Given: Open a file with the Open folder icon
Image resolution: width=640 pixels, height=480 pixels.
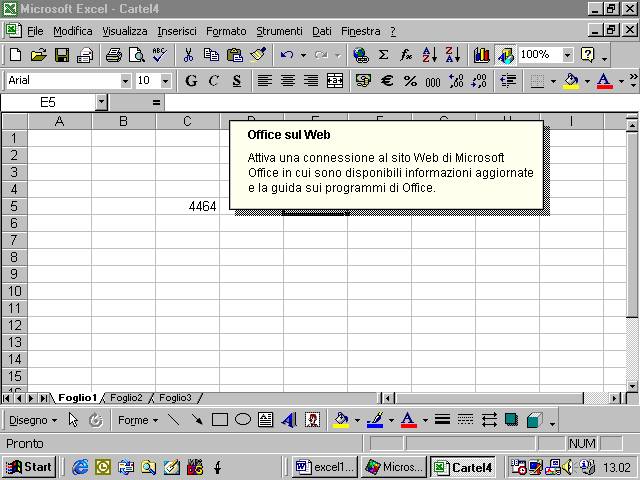Looking at the screenshot, I should click(39, 55).
